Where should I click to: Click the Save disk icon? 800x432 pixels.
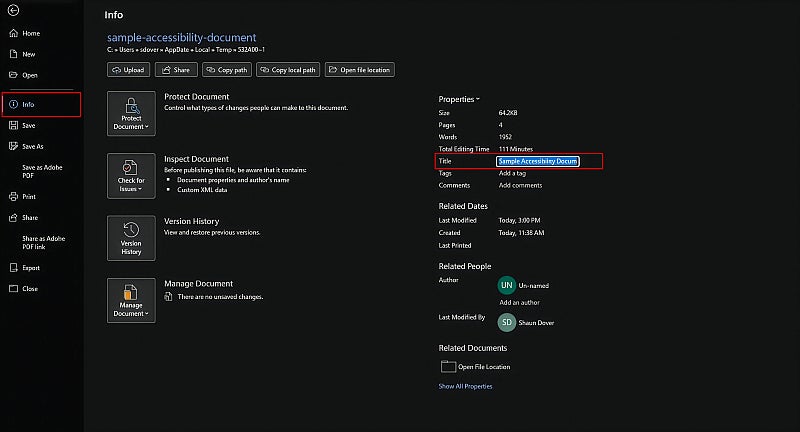pyautogui.click(x=13, y=125)
